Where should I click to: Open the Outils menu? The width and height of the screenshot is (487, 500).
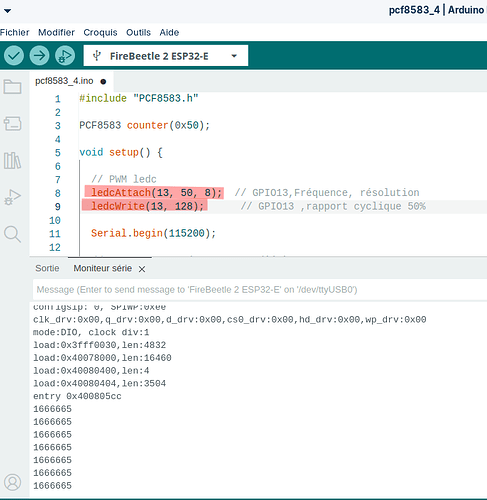(138, 32)
